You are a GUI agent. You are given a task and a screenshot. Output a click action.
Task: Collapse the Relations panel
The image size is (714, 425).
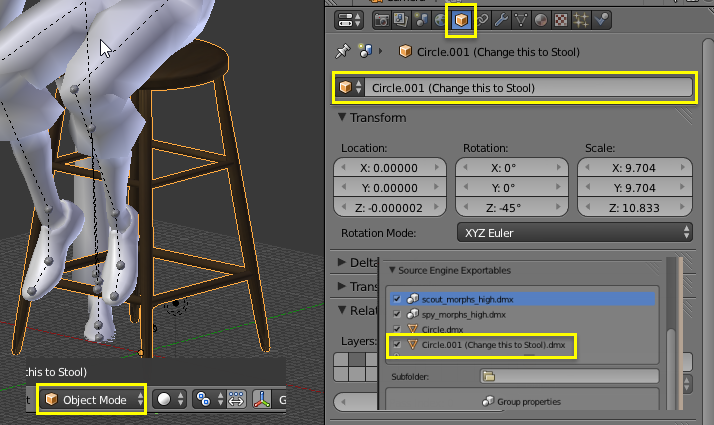tap(342, 310)
